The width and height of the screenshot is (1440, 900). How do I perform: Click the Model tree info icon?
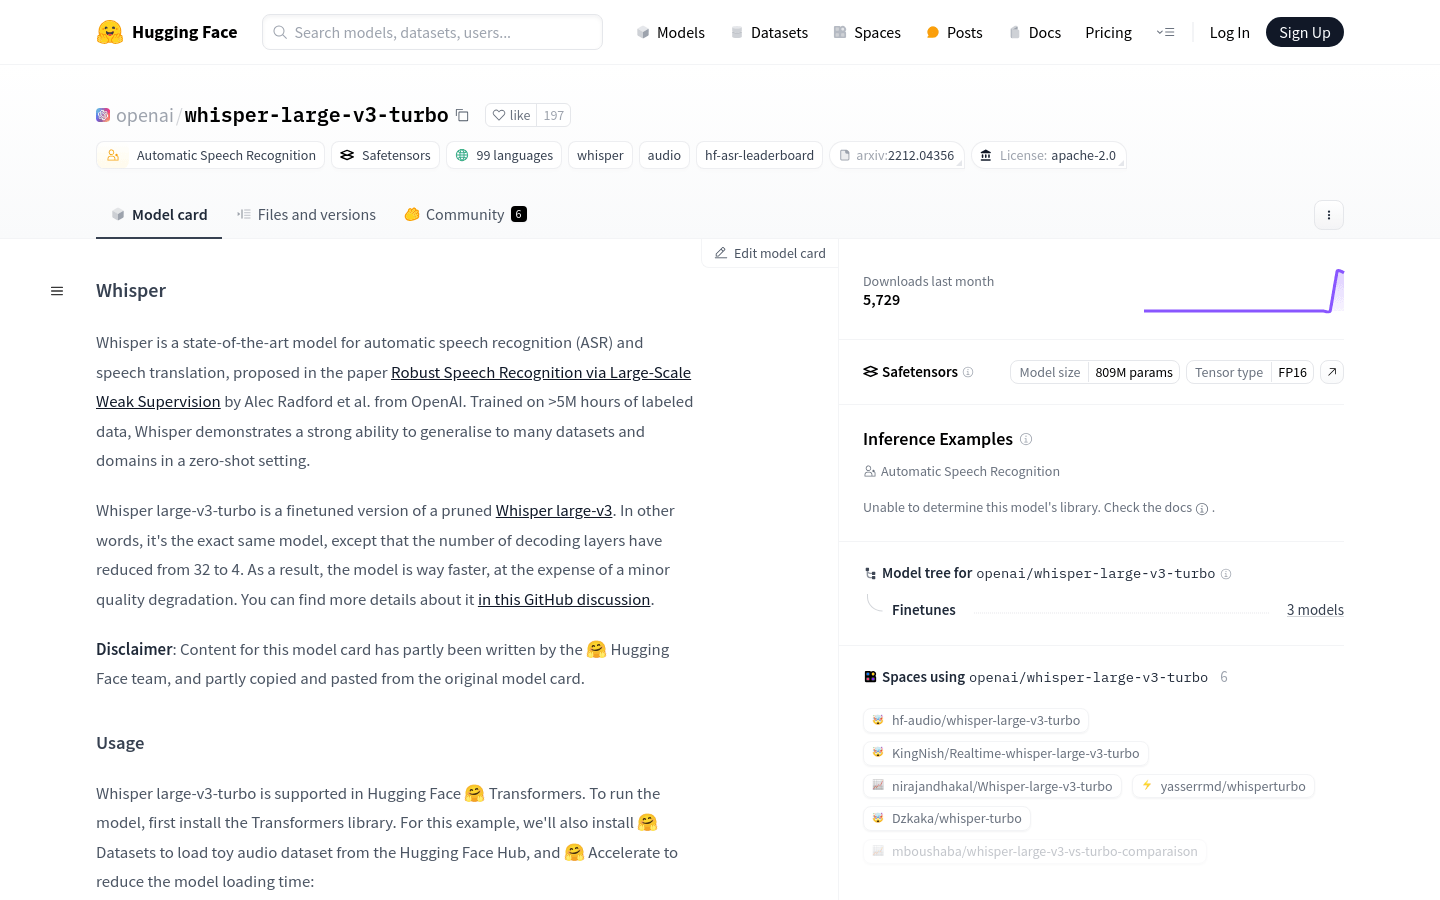coord(1226,574)
